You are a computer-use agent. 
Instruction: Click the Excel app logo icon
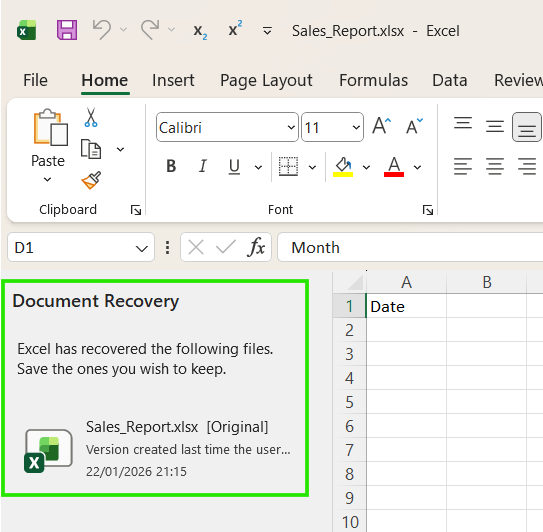(x=27, y=30)
